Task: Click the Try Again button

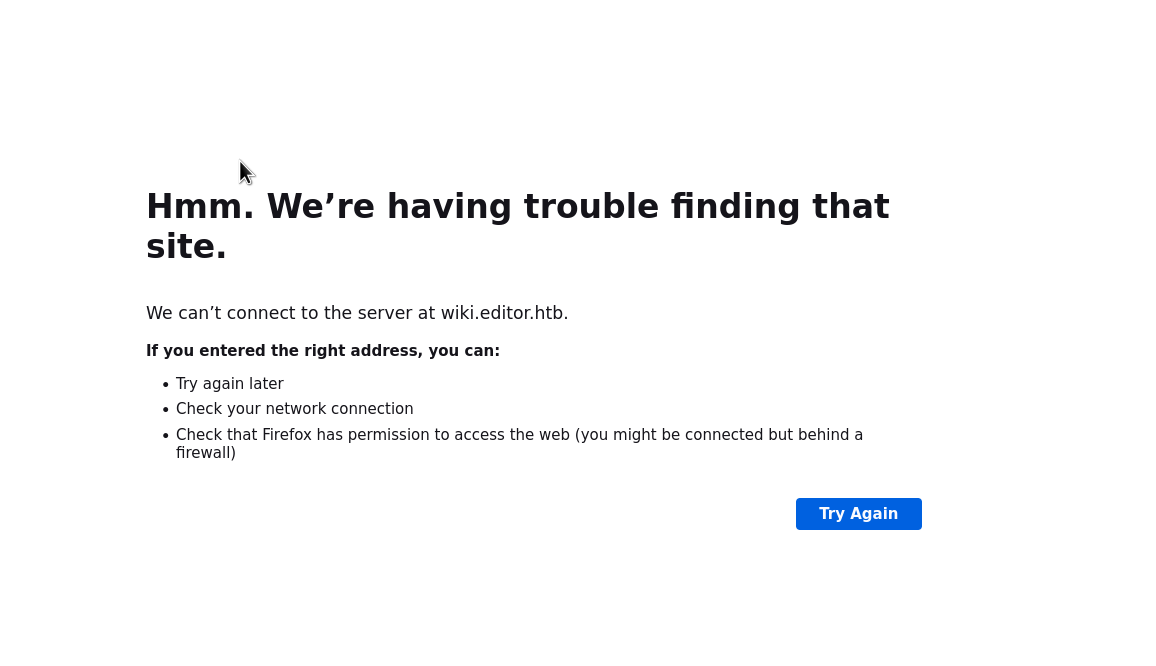Action: tap(858, 514)
